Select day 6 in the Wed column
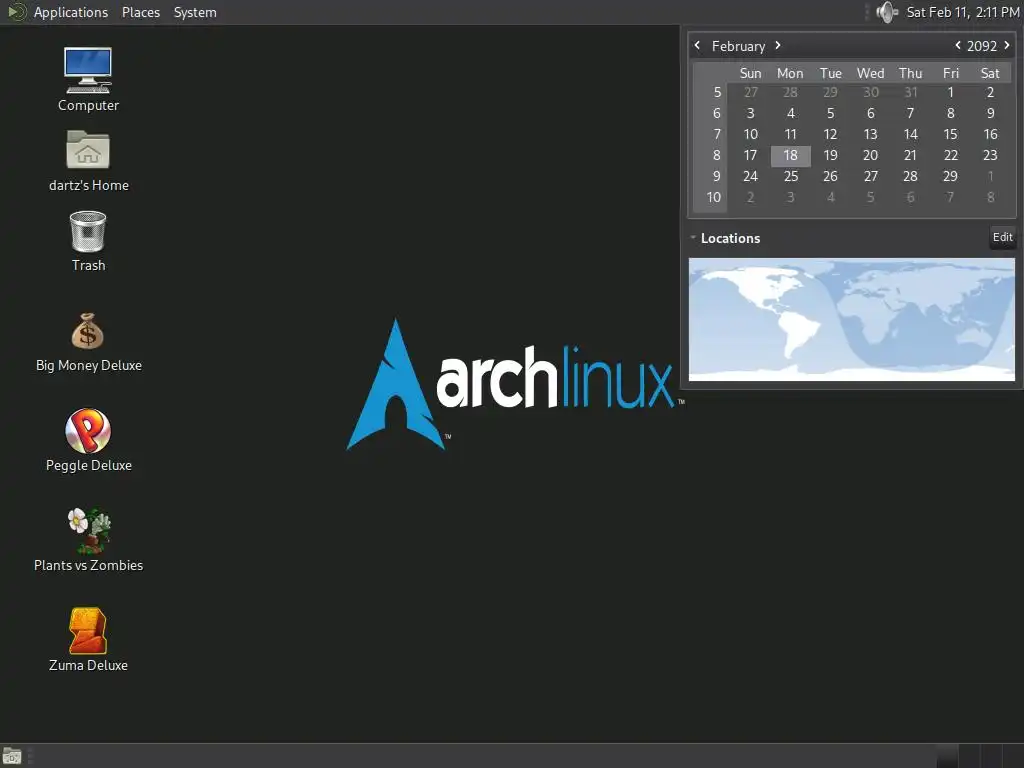 870,114
